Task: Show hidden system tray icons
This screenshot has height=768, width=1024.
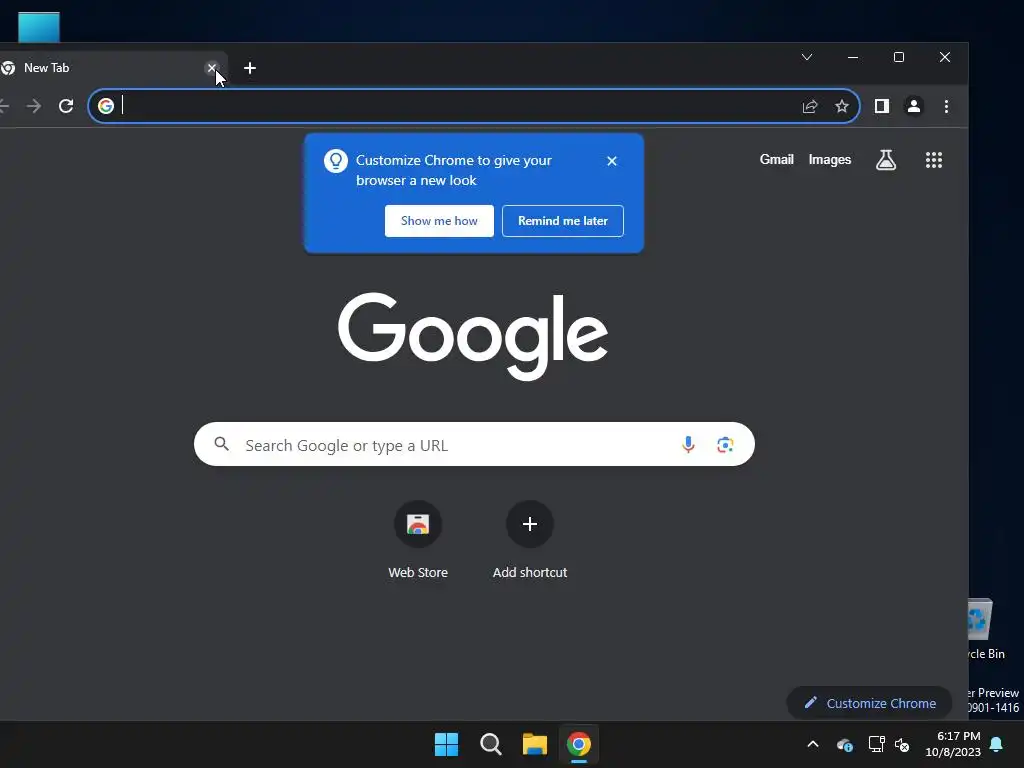Action: tap(812, 744)
